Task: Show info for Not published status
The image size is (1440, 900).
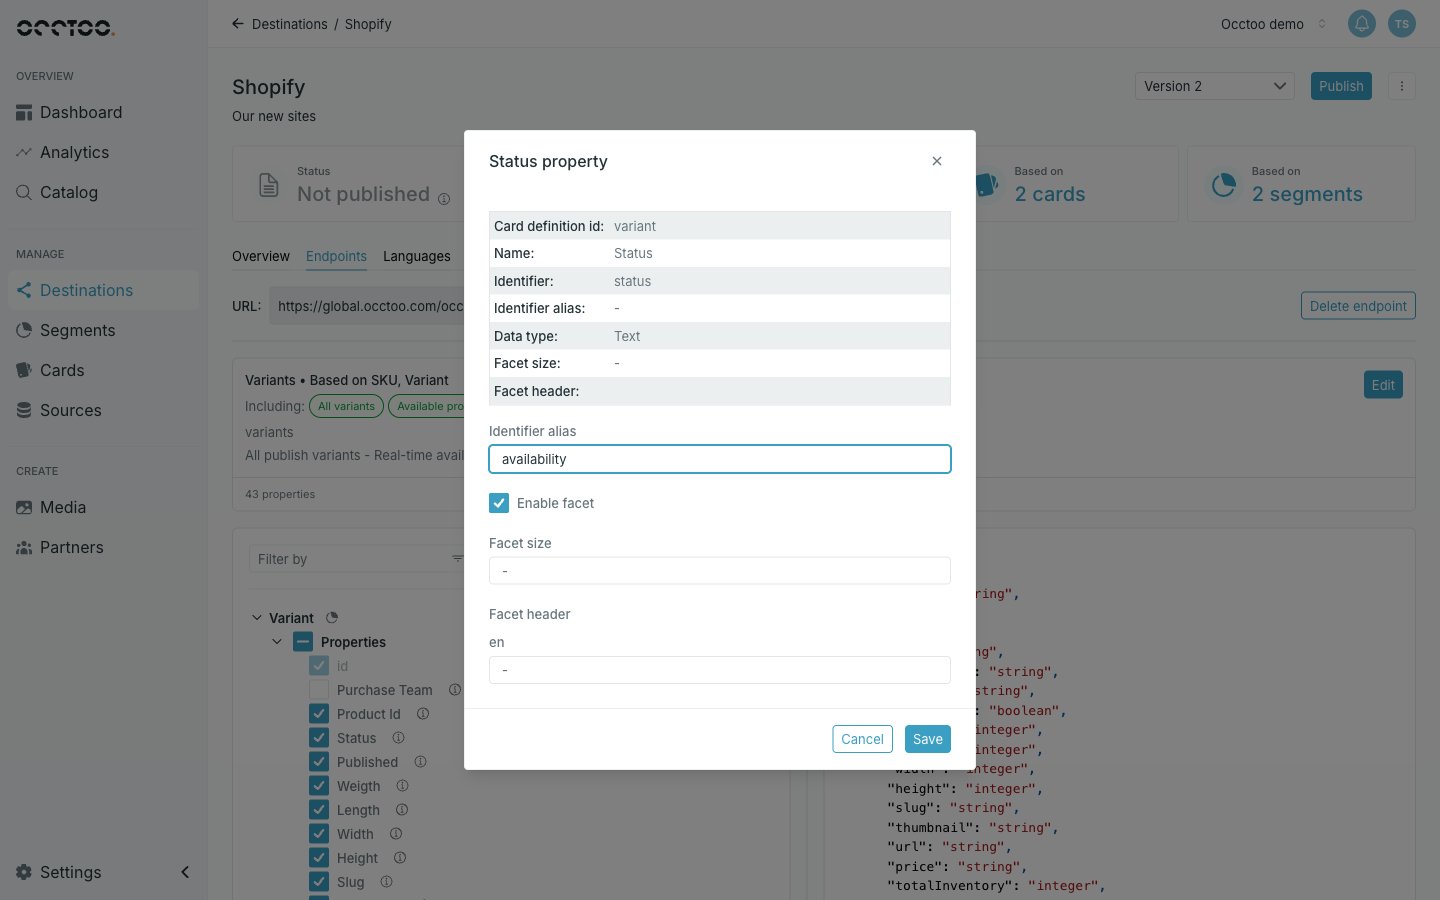Action: click(x=444, y=199)
